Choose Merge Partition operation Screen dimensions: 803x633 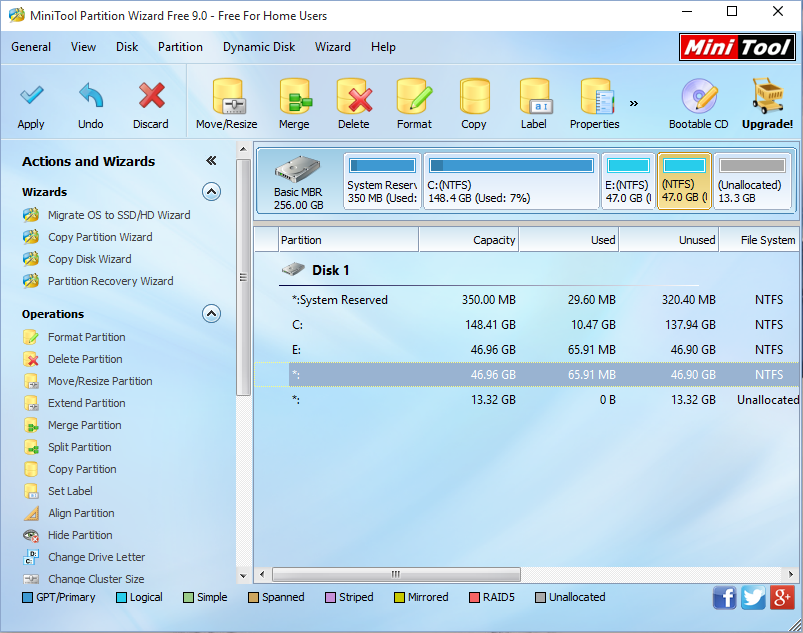coord(84,425)
